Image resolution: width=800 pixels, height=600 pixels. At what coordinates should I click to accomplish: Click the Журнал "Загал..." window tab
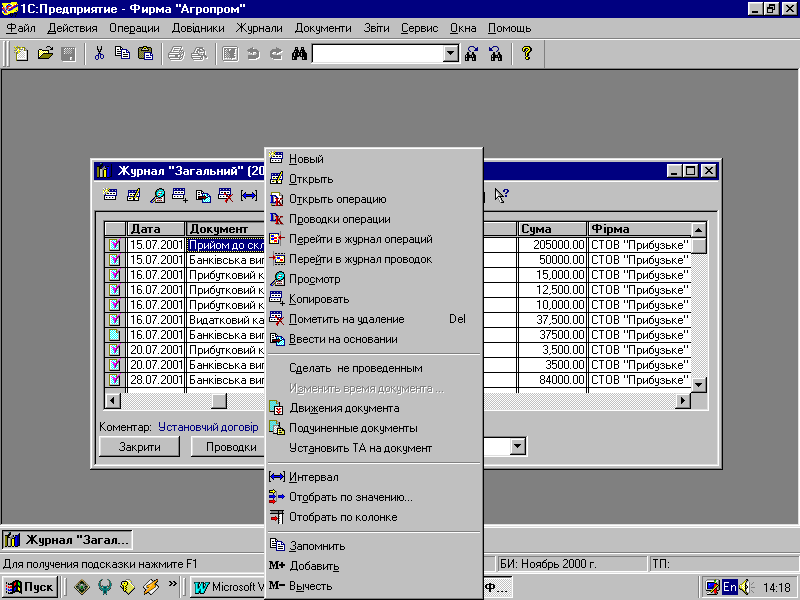[x=67, y=540]
